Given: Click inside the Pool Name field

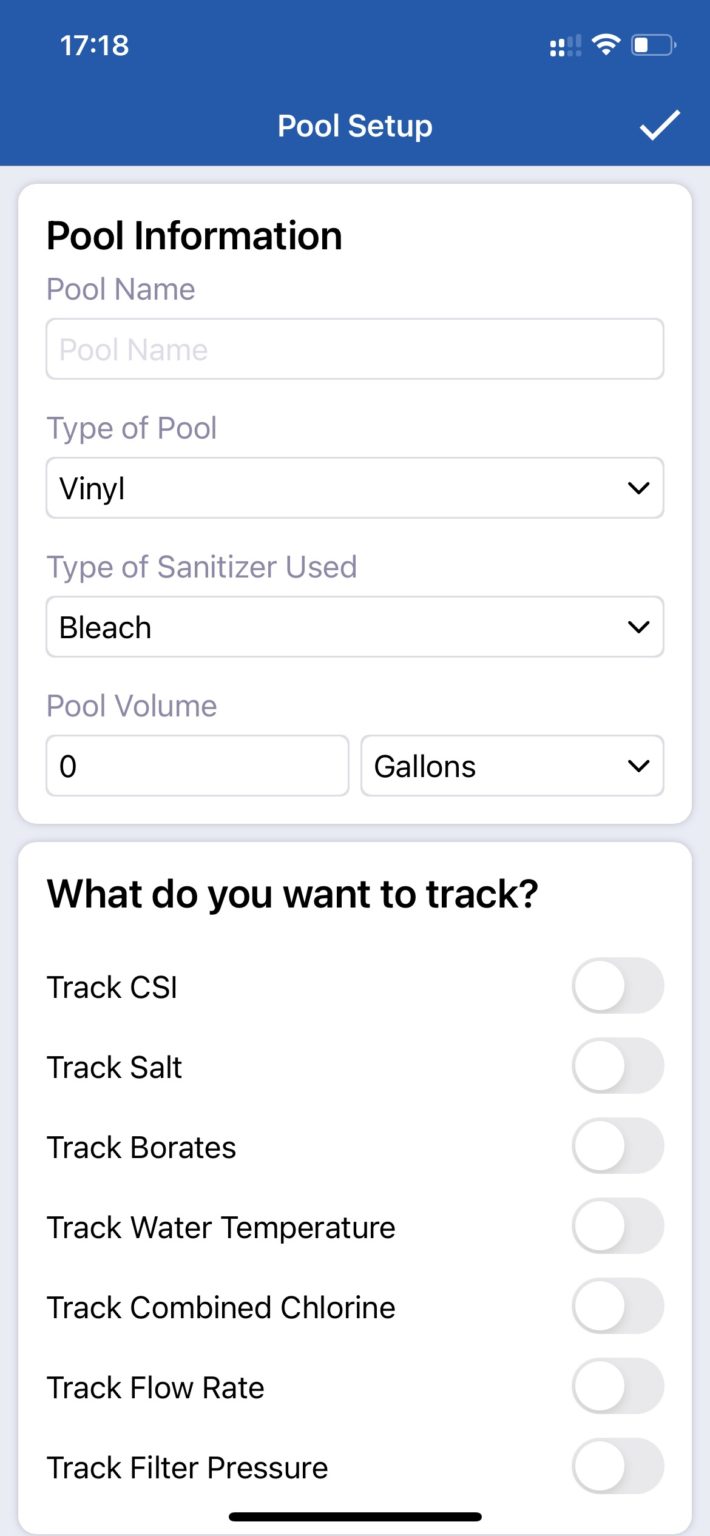Looking at the screenshot, I should (x=355, y=349).
